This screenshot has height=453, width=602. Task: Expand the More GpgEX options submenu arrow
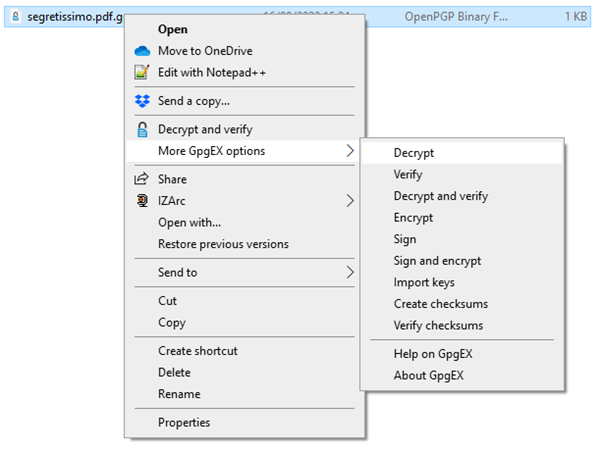pos(349,151)
